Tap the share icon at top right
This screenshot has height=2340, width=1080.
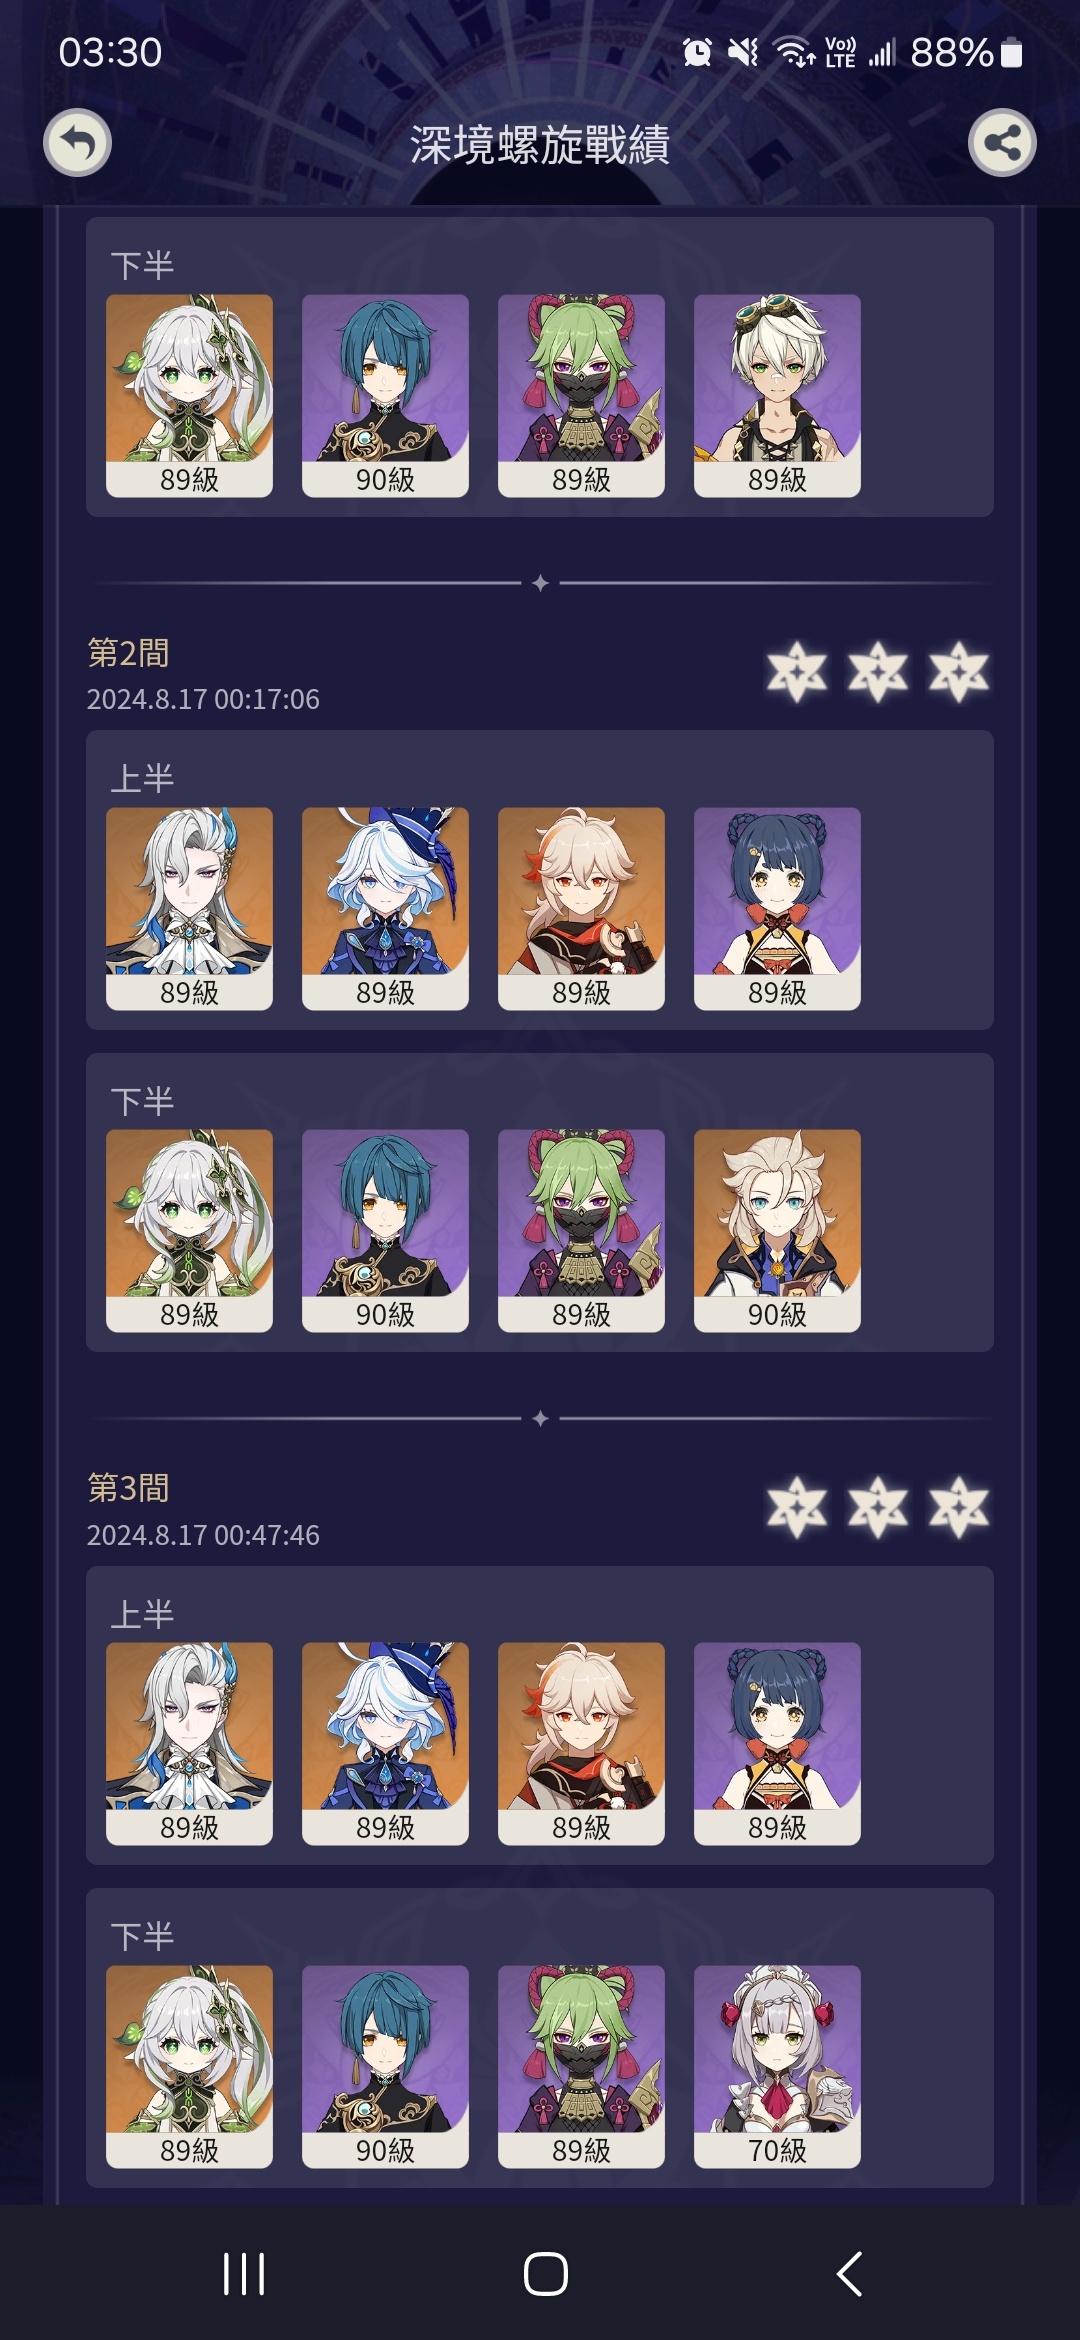1002,143
